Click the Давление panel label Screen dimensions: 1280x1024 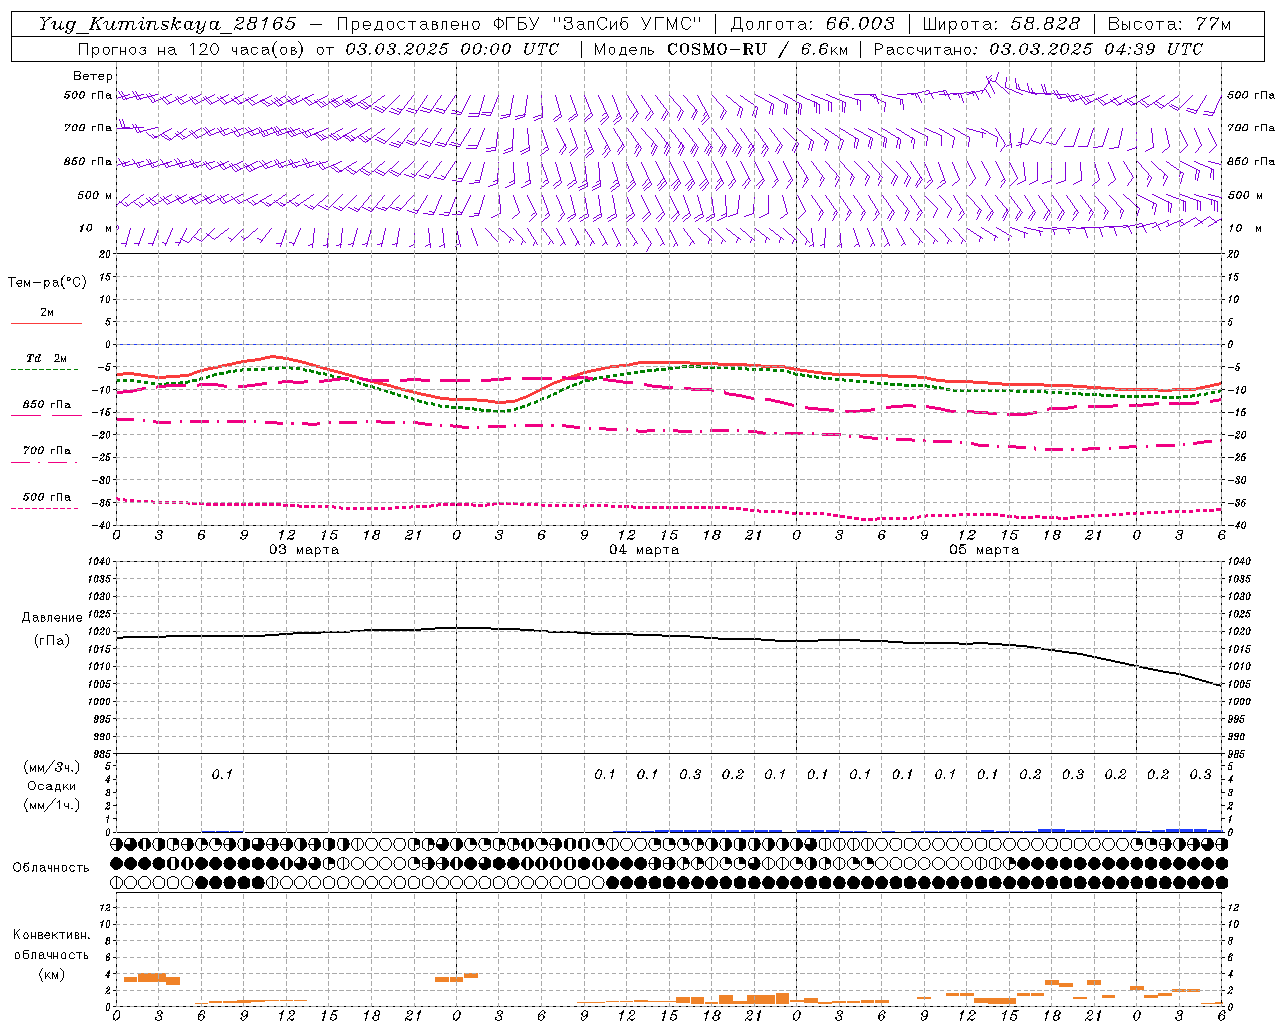[52, 618]
